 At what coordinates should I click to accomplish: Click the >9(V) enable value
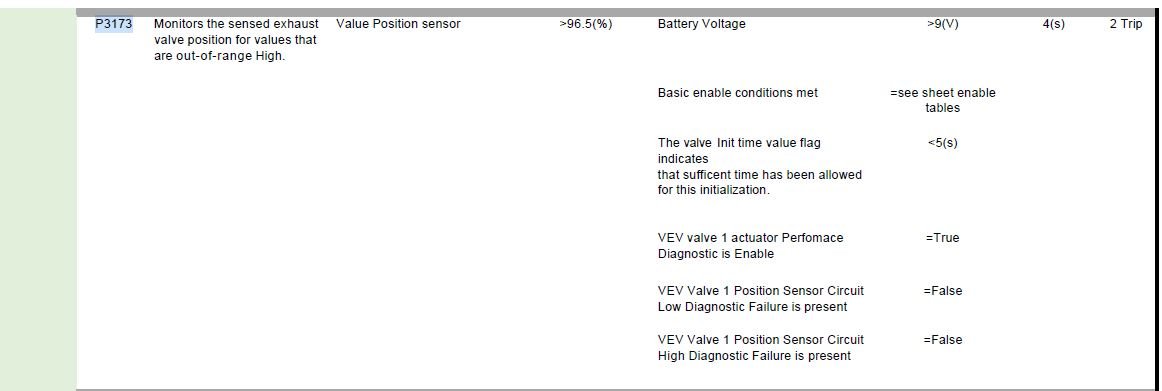(x=943, y=24)
